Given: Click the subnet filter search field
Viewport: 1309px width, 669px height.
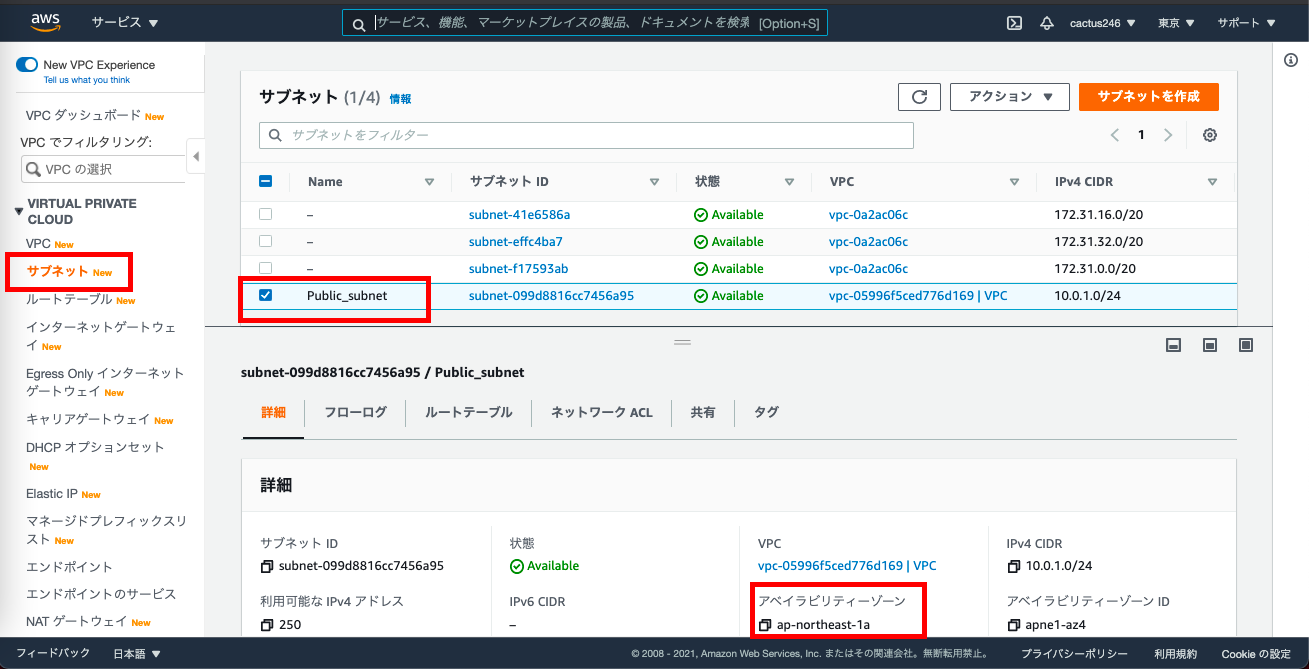Looking at the screenshot, I should [585, 134].
